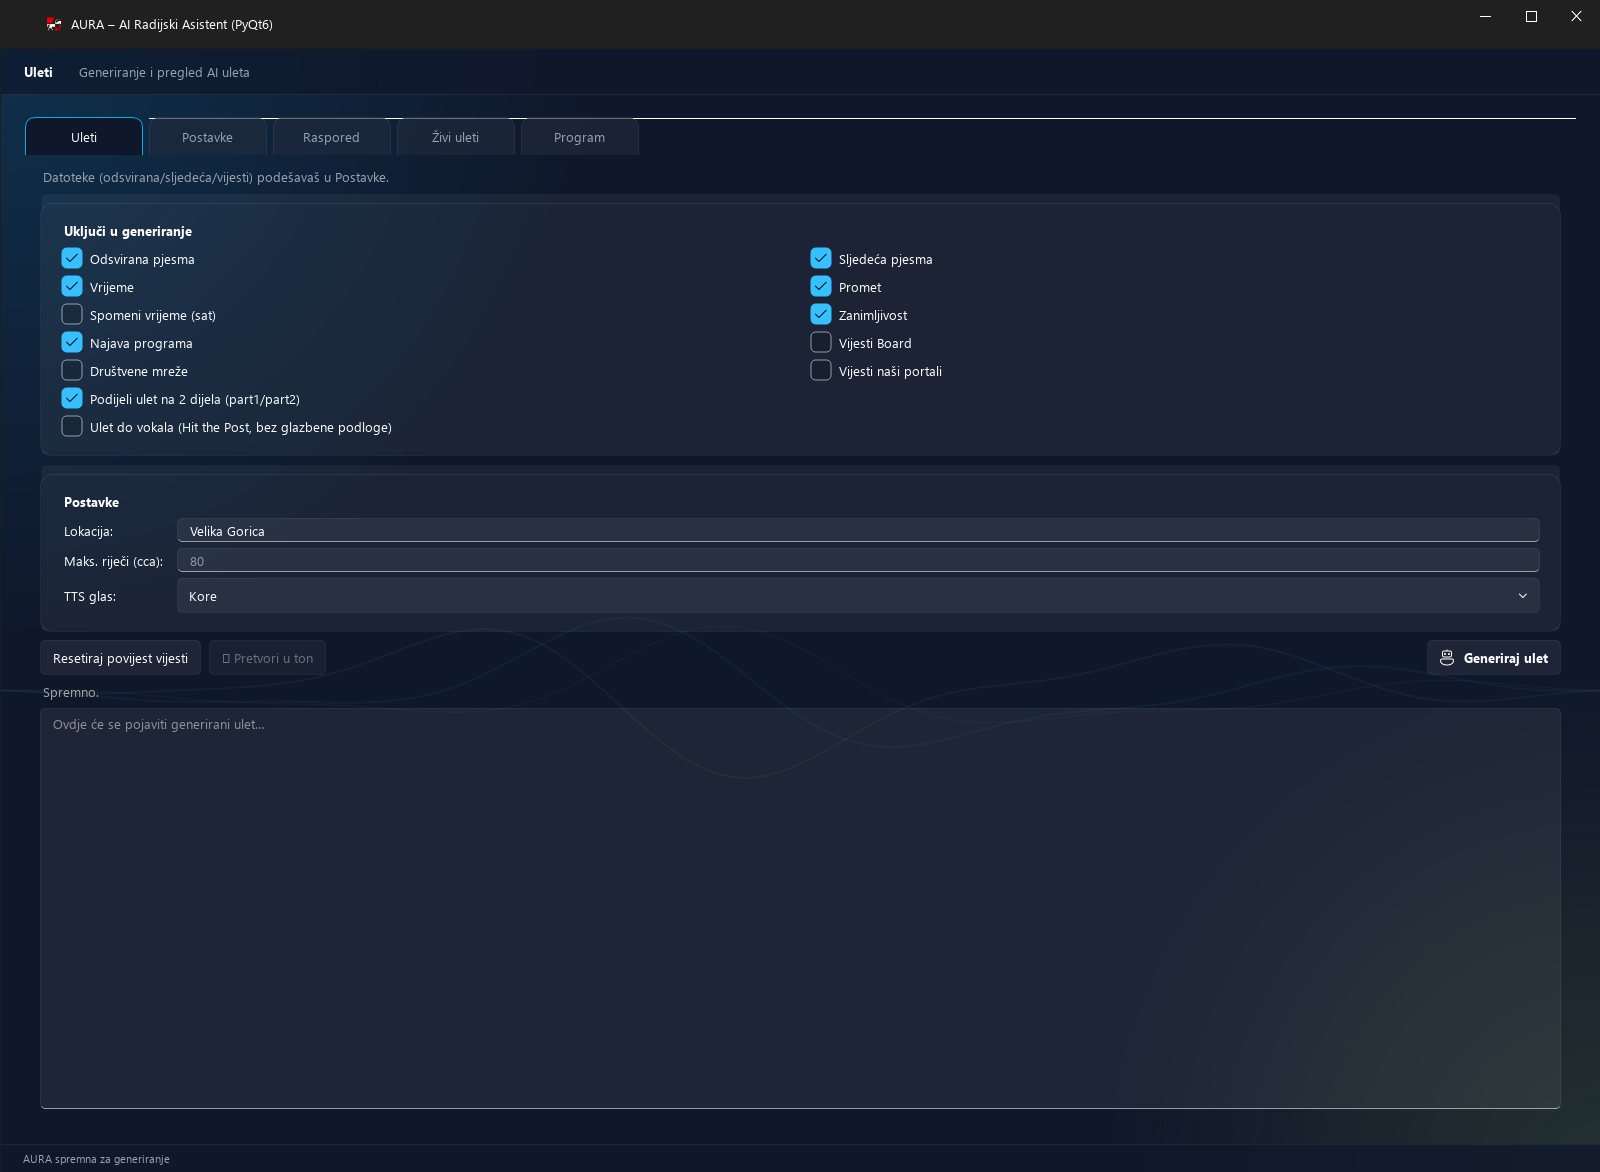
Task: Open the Raspored tab
Action: coord(331,137)
